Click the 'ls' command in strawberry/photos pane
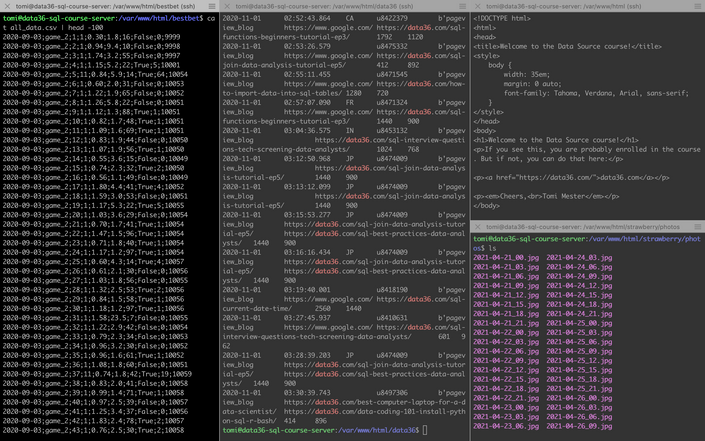 click(492, 248)
